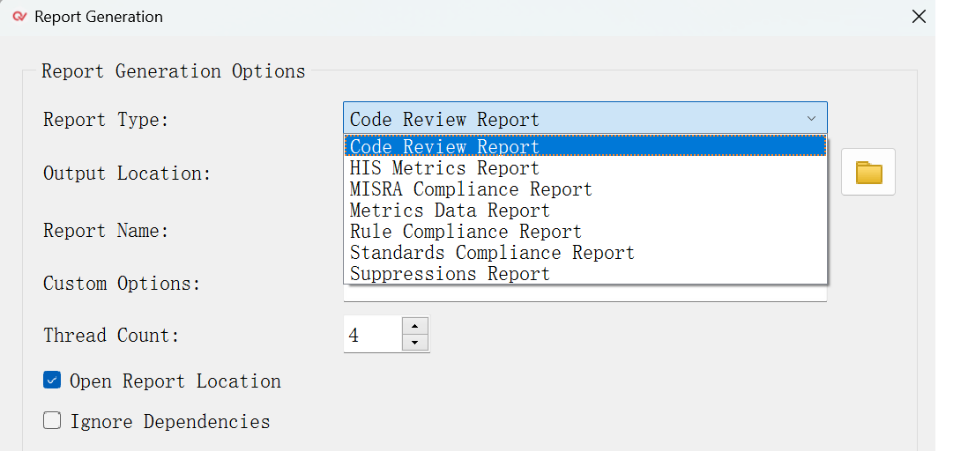
Task: Click the yellow folder browse icon
Action: coord(868,173)
